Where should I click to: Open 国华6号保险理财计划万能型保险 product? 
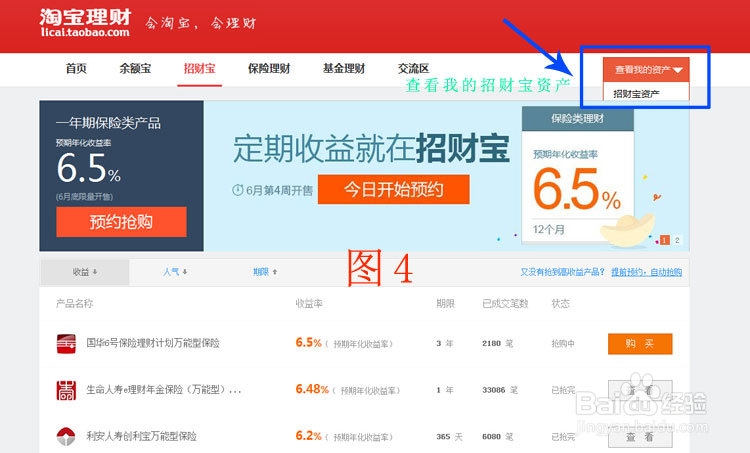(153, 343)
